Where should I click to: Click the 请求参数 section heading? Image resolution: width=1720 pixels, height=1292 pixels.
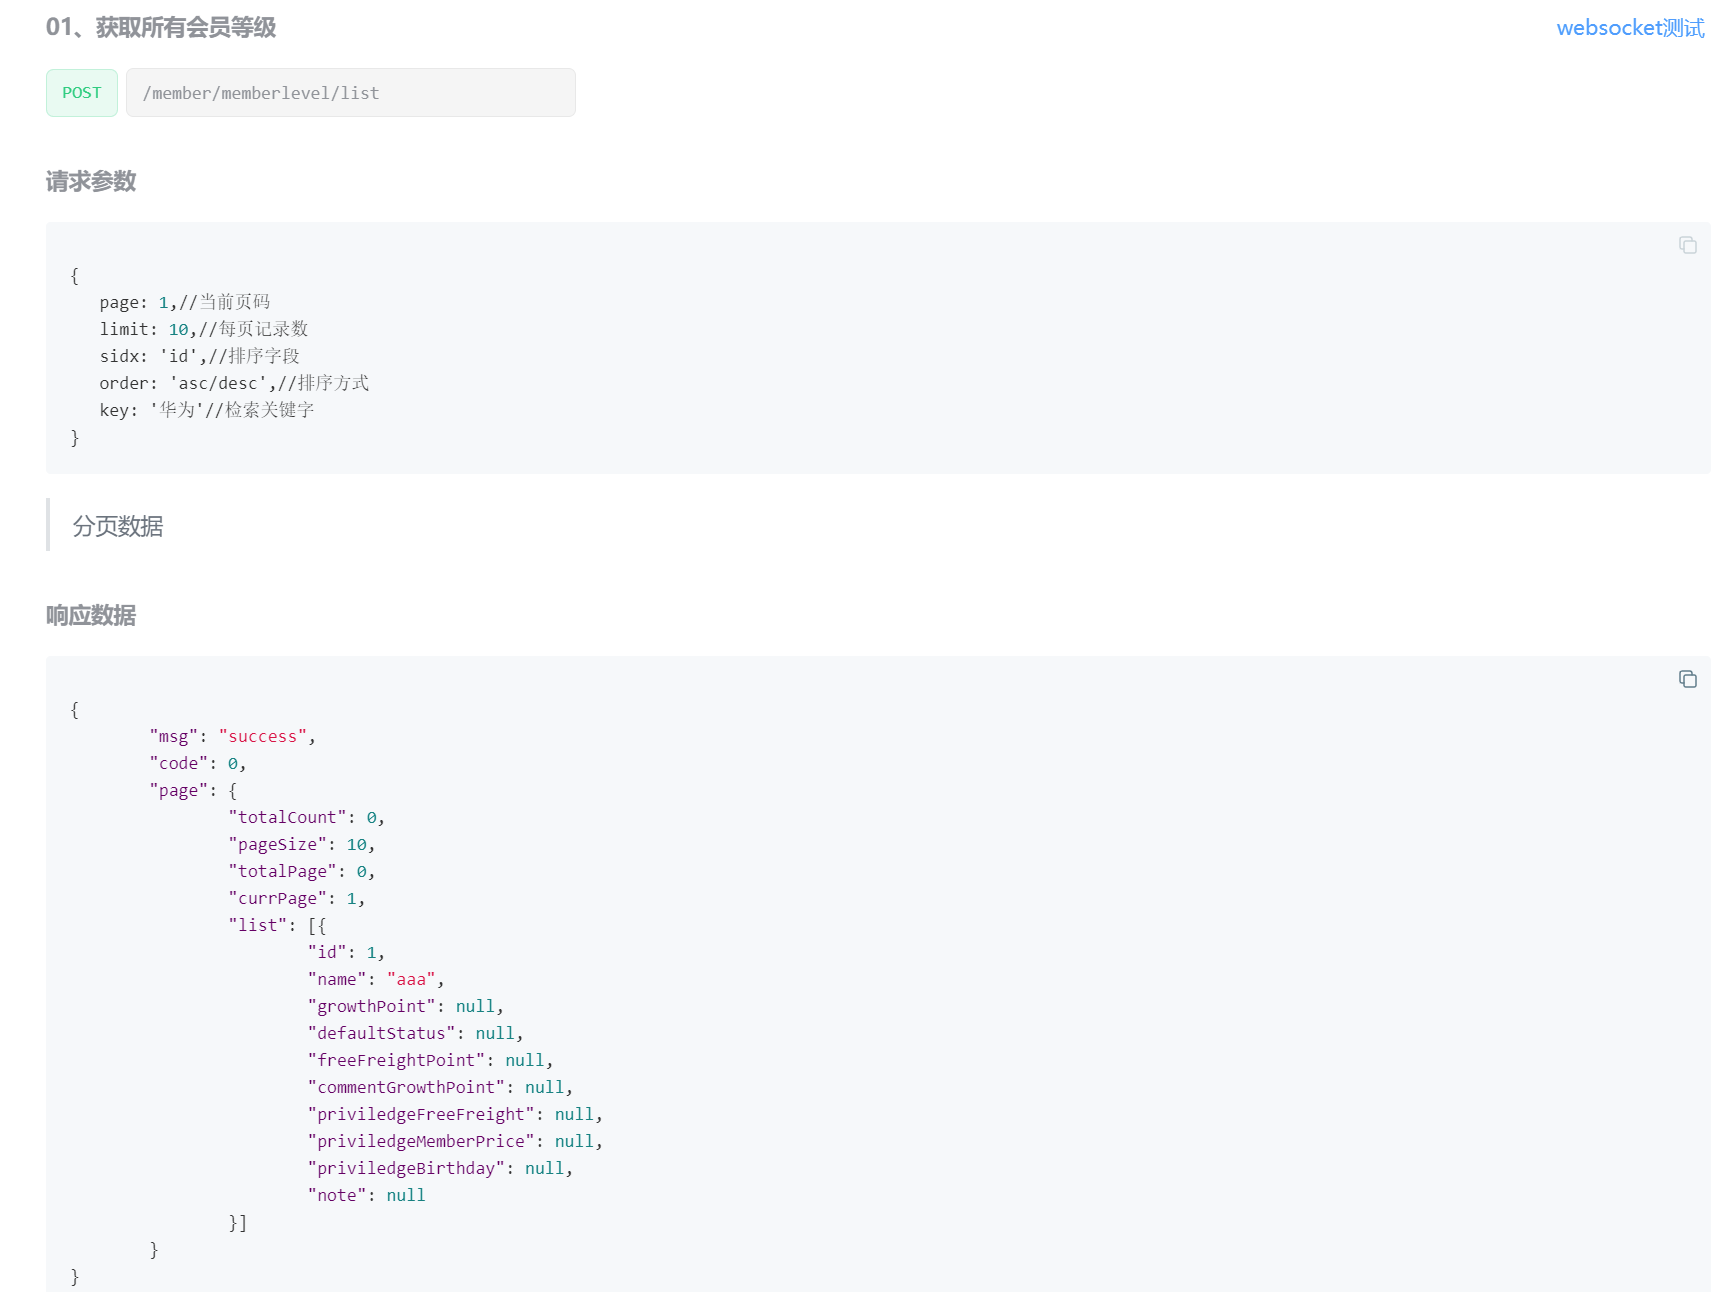(x=91, y=182)
